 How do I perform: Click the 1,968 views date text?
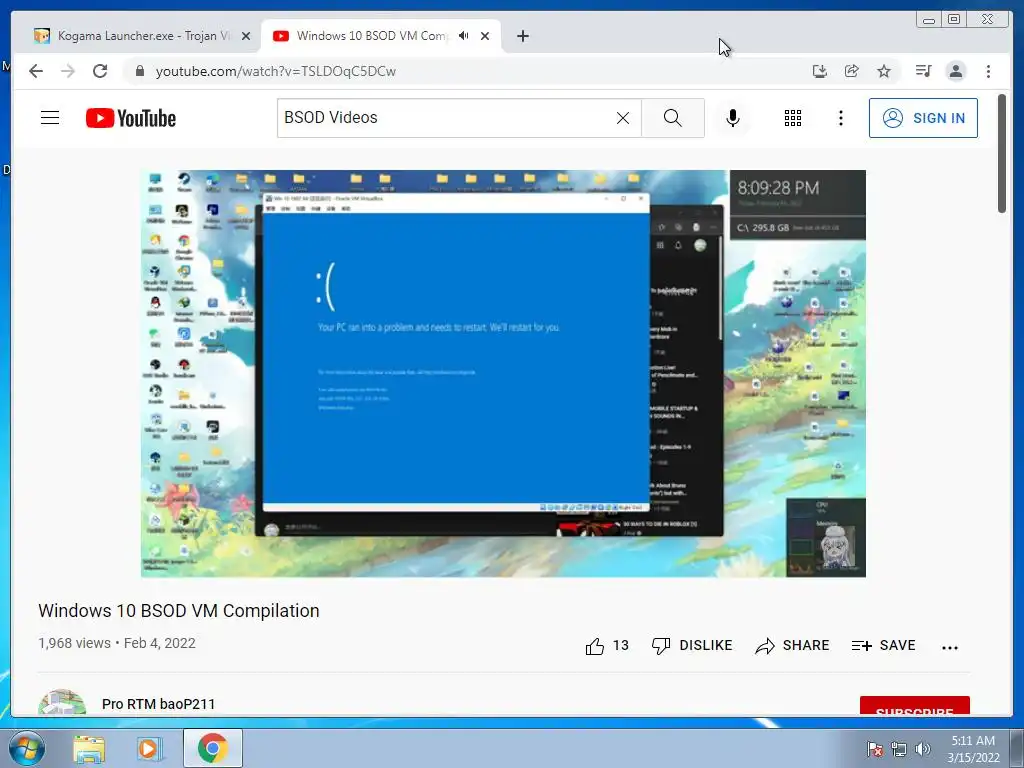(117, 643)
